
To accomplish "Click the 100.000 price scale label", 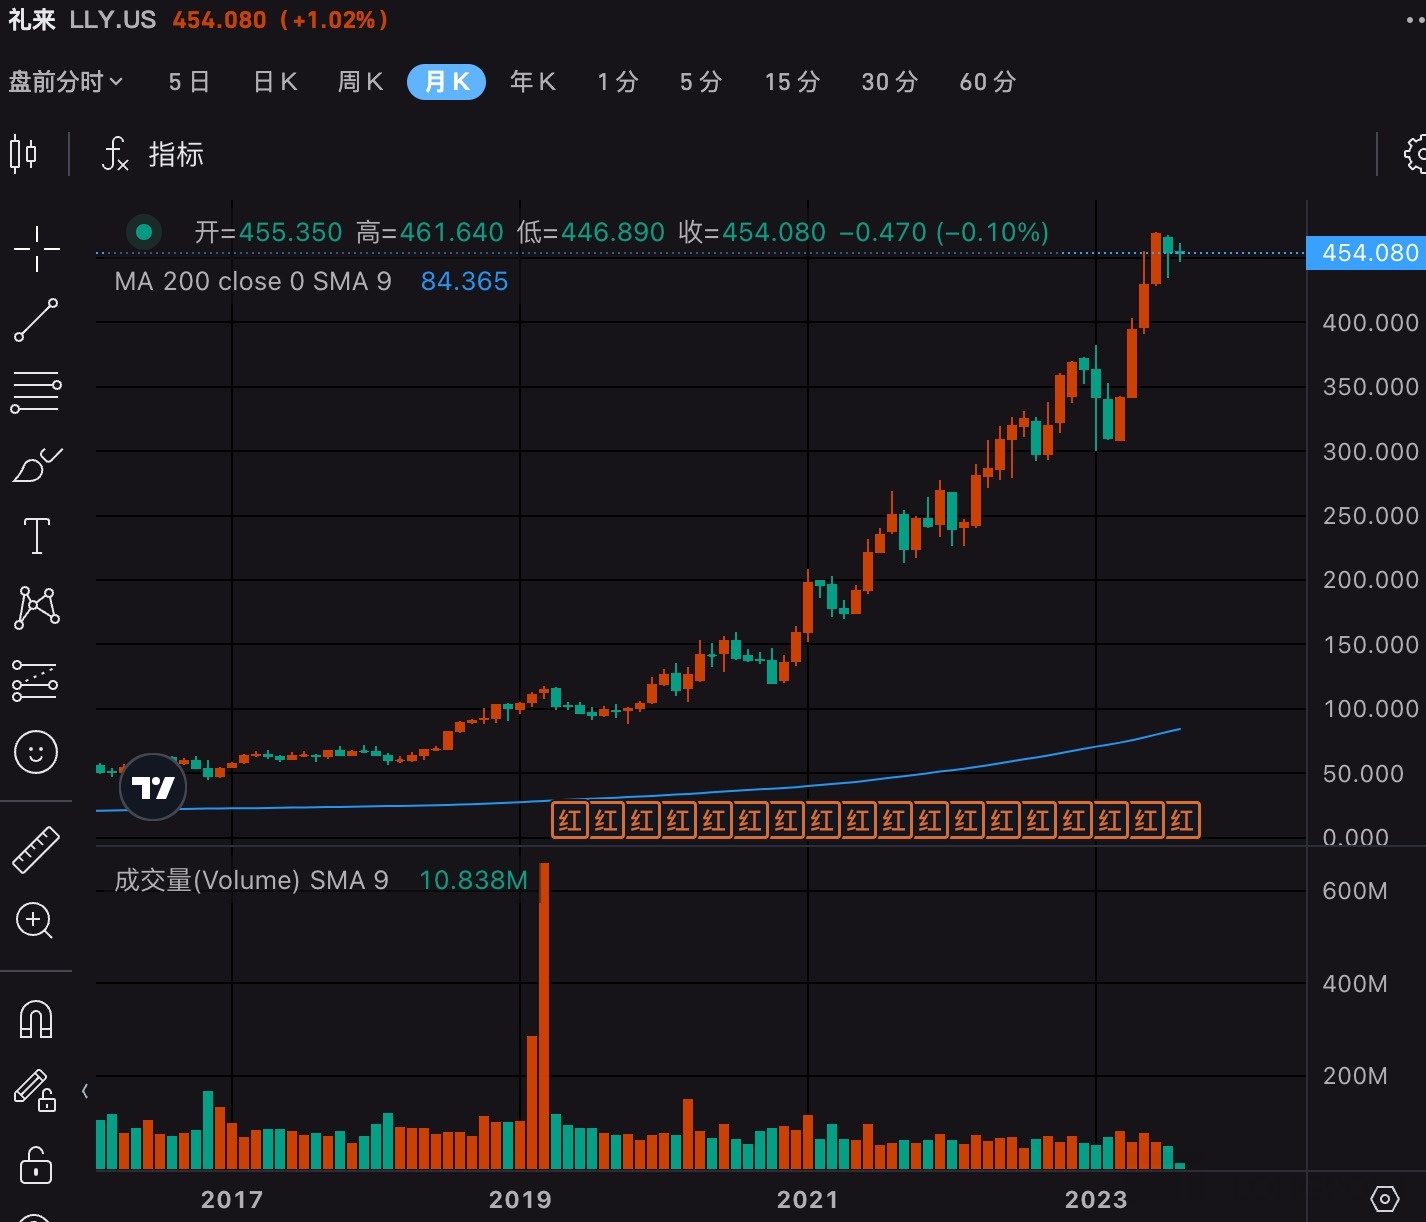I will point(1371,708).
